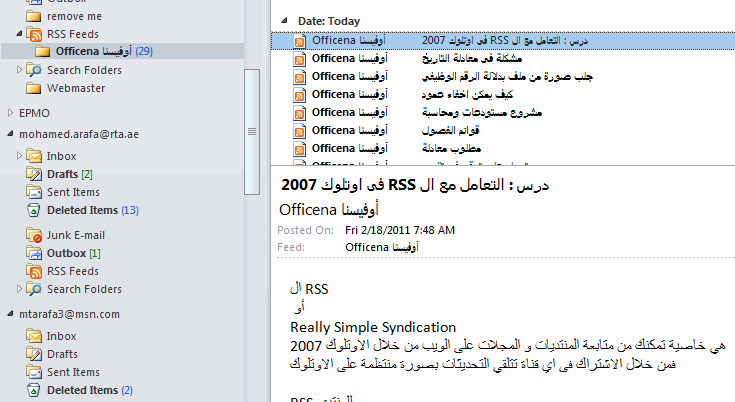Click the upper Search Folders magnifier icon

click(34, 70)
